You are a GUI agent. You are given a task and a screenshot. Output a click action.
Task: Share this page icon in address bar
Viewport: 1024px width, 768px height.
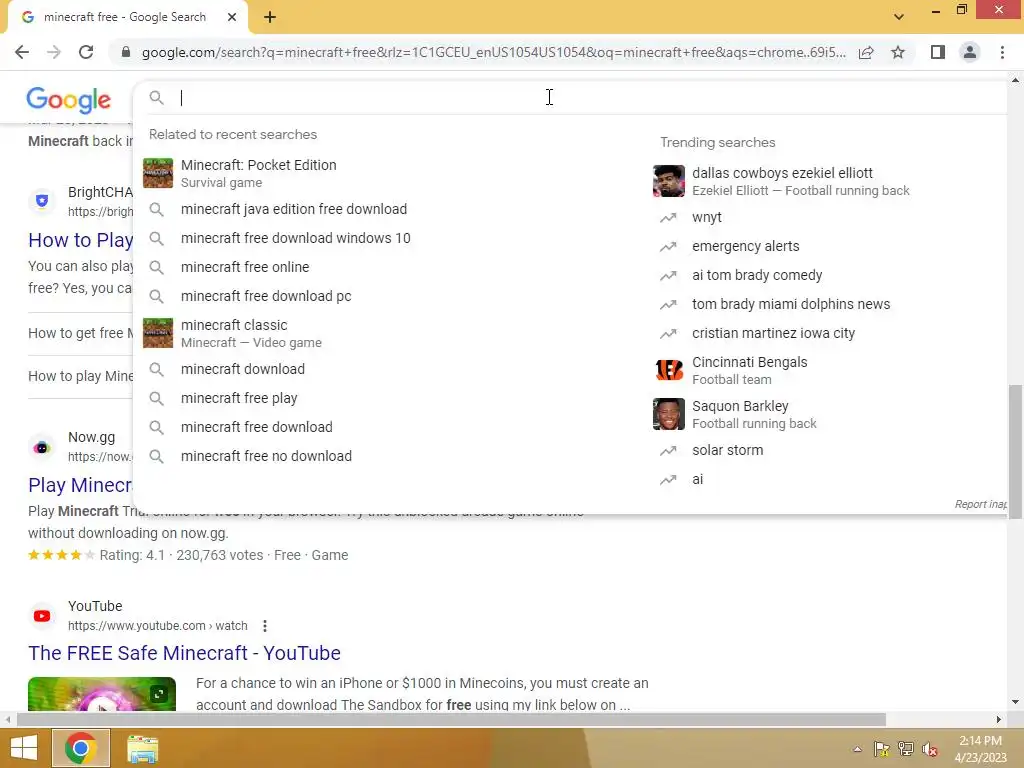[866, 52]
